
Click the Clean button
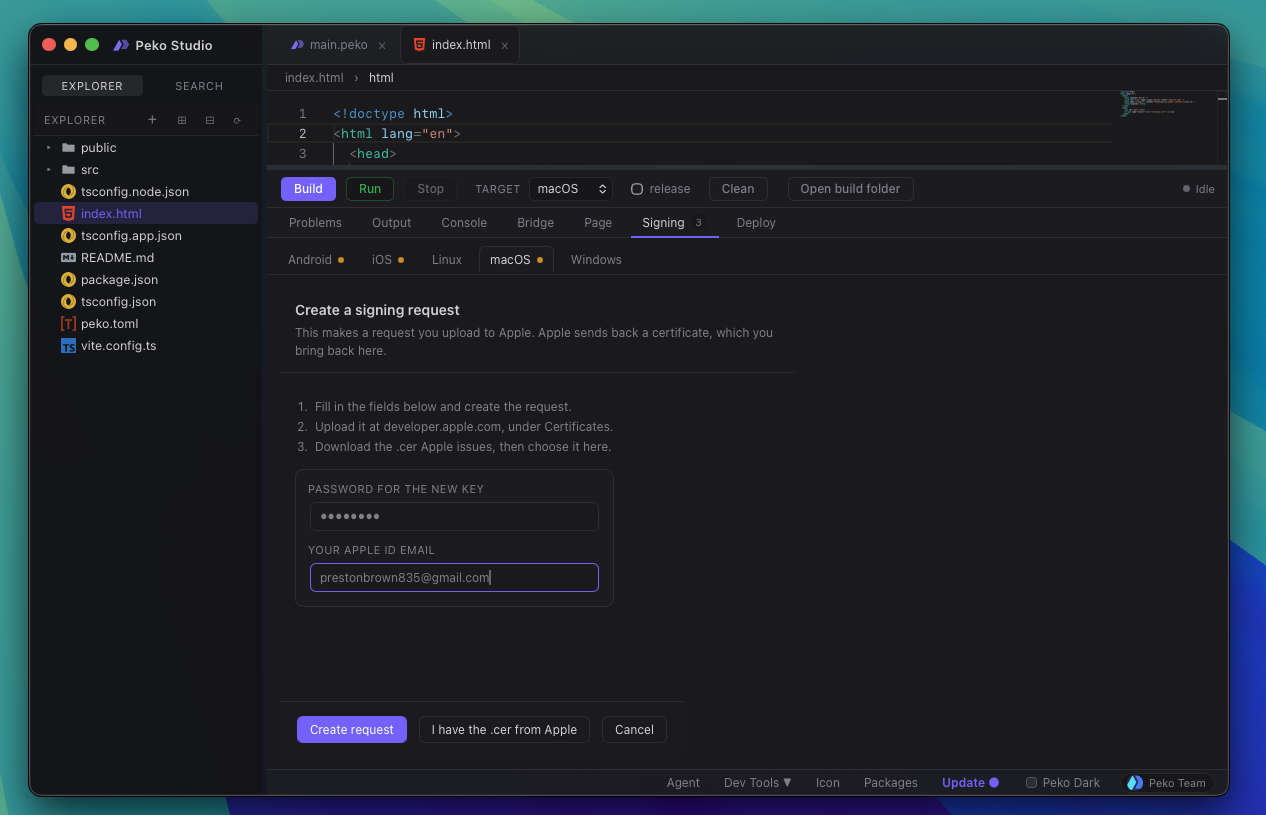click(x=738, y=189)
